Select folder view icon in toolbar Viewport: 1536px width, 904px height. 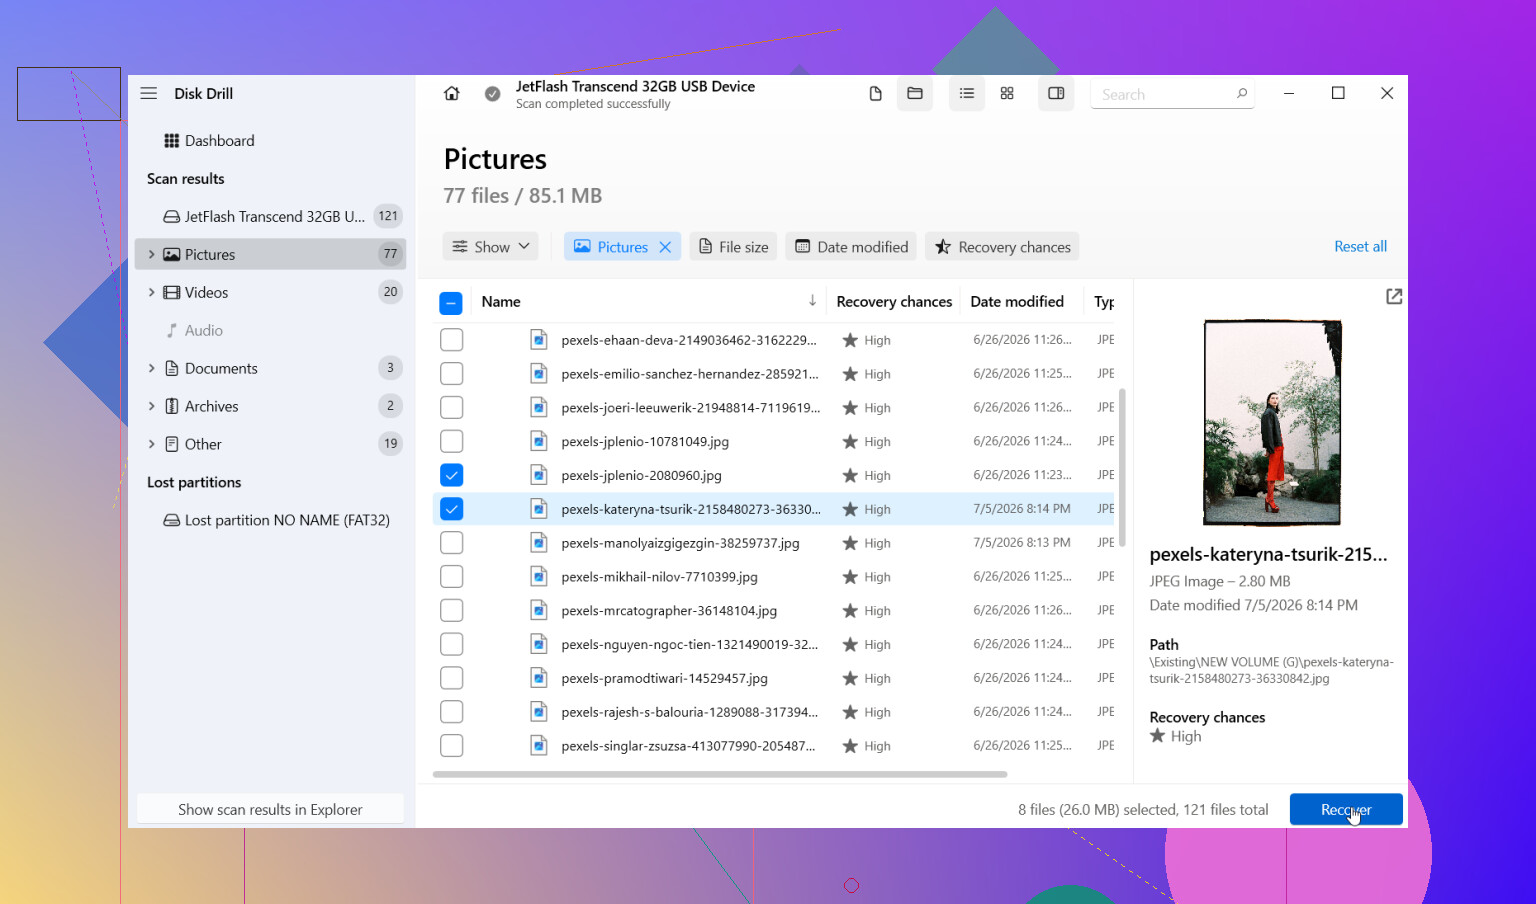(915, 93)
